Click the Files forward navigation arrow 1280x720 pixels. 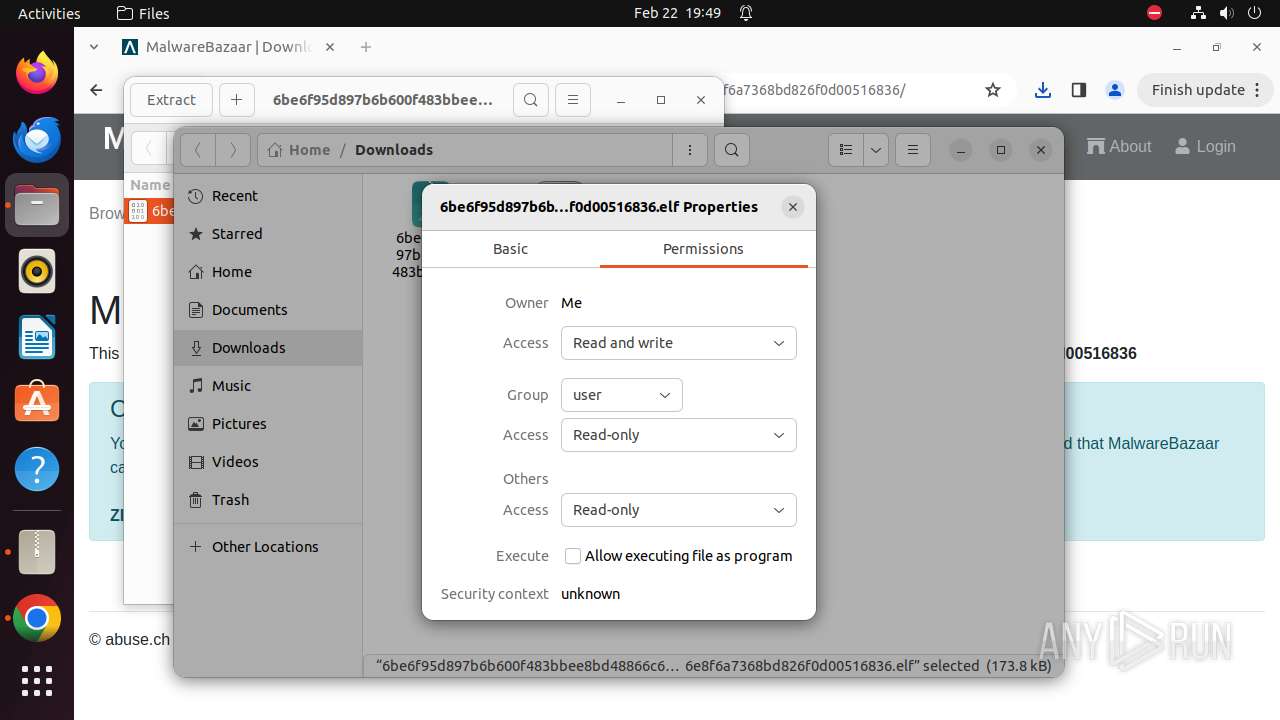pos(233,150)
